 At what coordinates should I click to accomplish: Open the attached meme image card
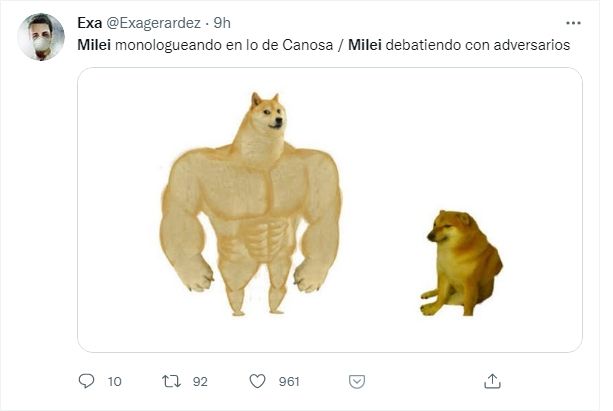330,210
